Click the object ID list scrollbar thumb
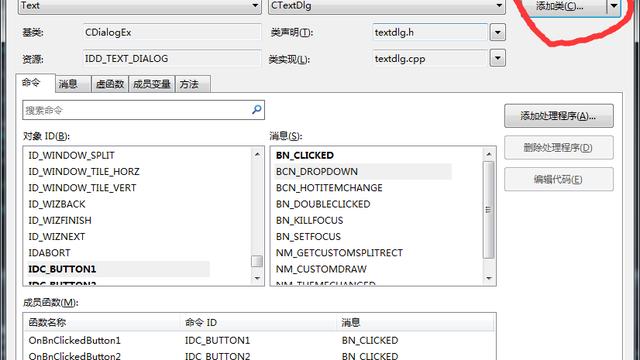Screen dimensions: 640x360 257,261
